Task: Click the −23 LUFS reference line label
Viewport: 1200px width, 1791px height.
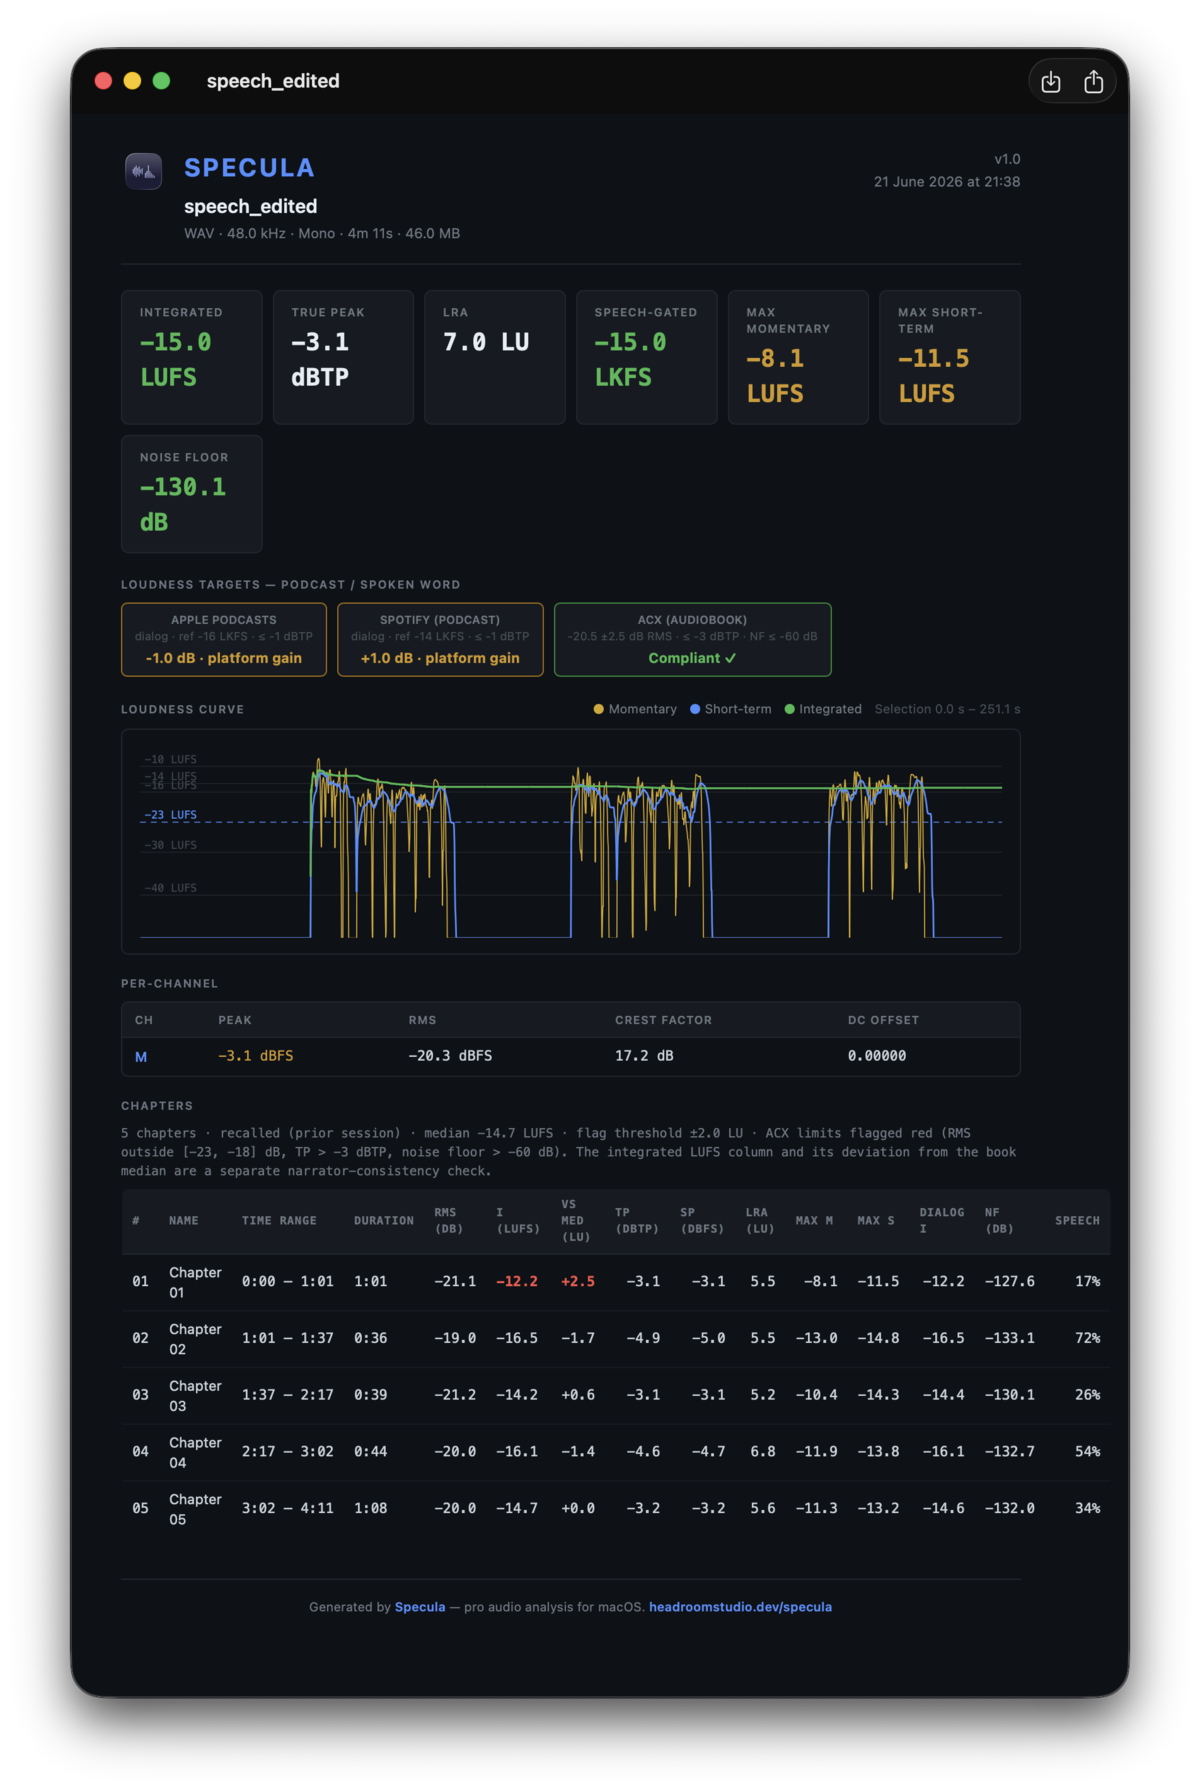Action: coord(171,815)
